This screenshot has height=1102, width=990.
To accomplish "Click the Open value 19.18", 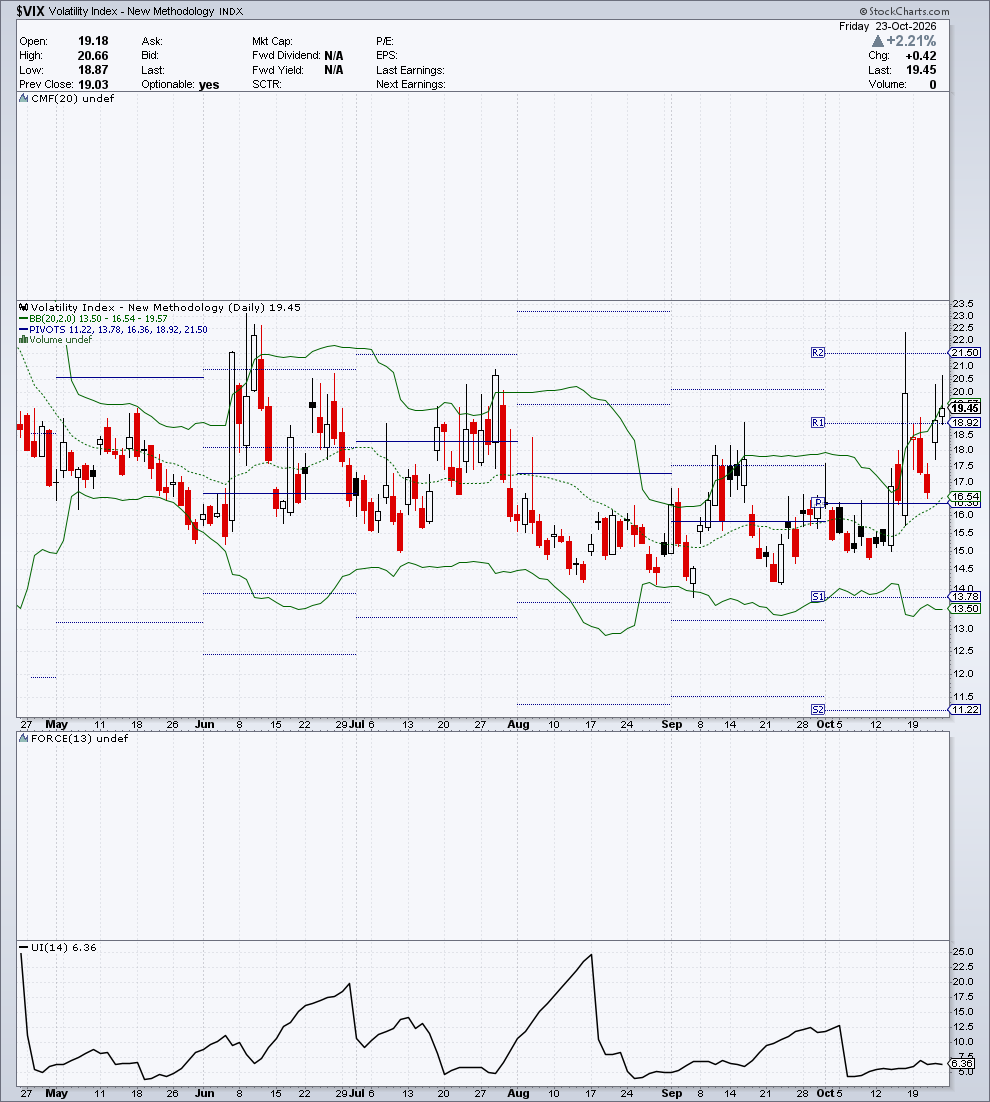I will click(93, 41).
